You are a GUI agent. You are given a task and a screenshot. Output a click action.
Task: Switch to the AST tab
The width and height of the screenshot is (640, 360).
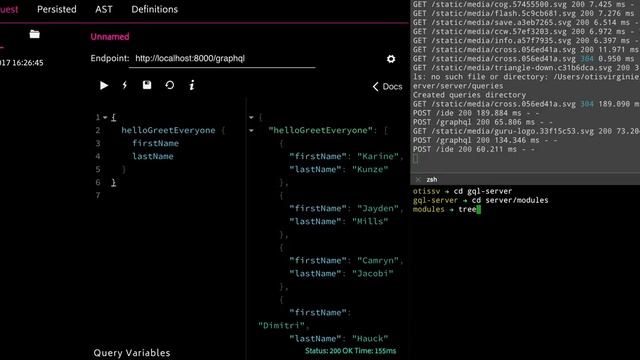pyautogui.click(x=104, y=9)
